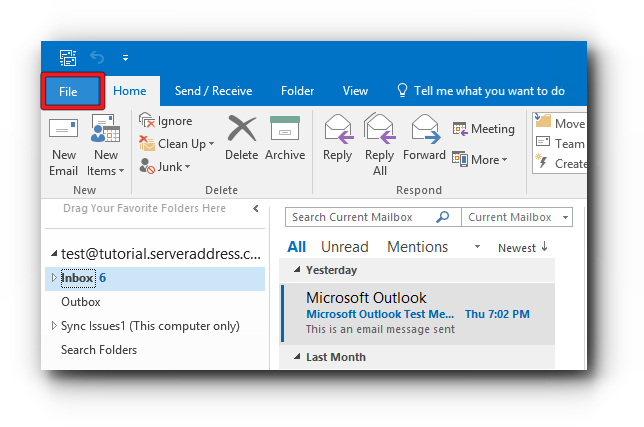Select the Outbox folder
Image resolution: width=644 pixels, height=427 pixels.
pyautogui.click(x=80, y=302)
